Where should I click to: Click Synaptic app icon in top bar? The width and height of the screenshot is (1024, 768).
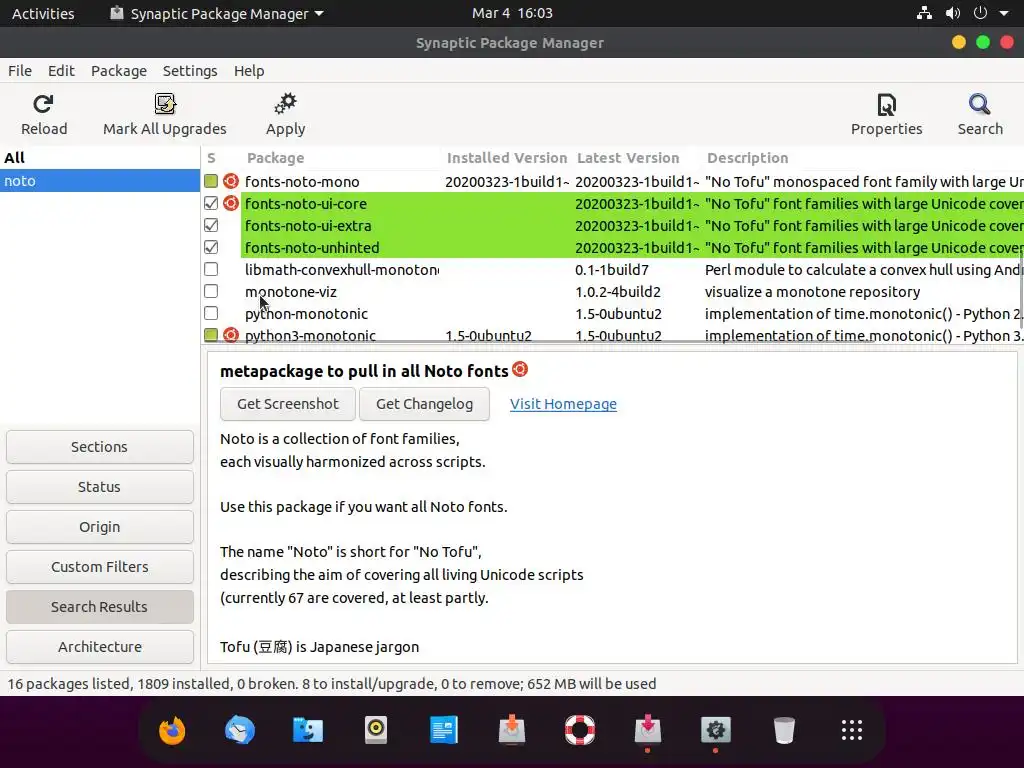pyautogui.click(x=117, y=13)
